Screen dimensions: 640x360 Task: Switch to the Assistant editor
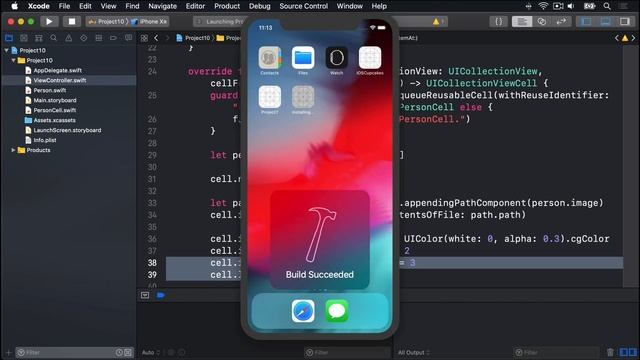(542, 21)
